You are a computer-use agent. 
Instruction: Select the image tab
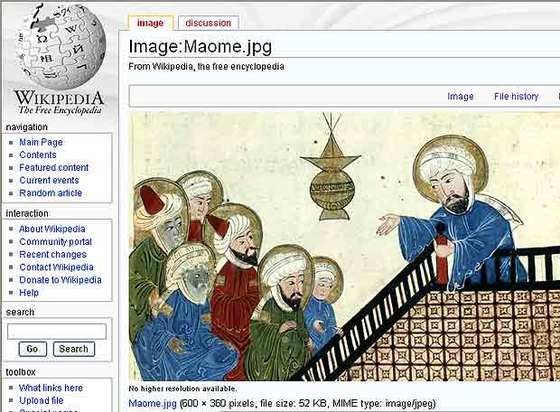[x=150, y=23]
